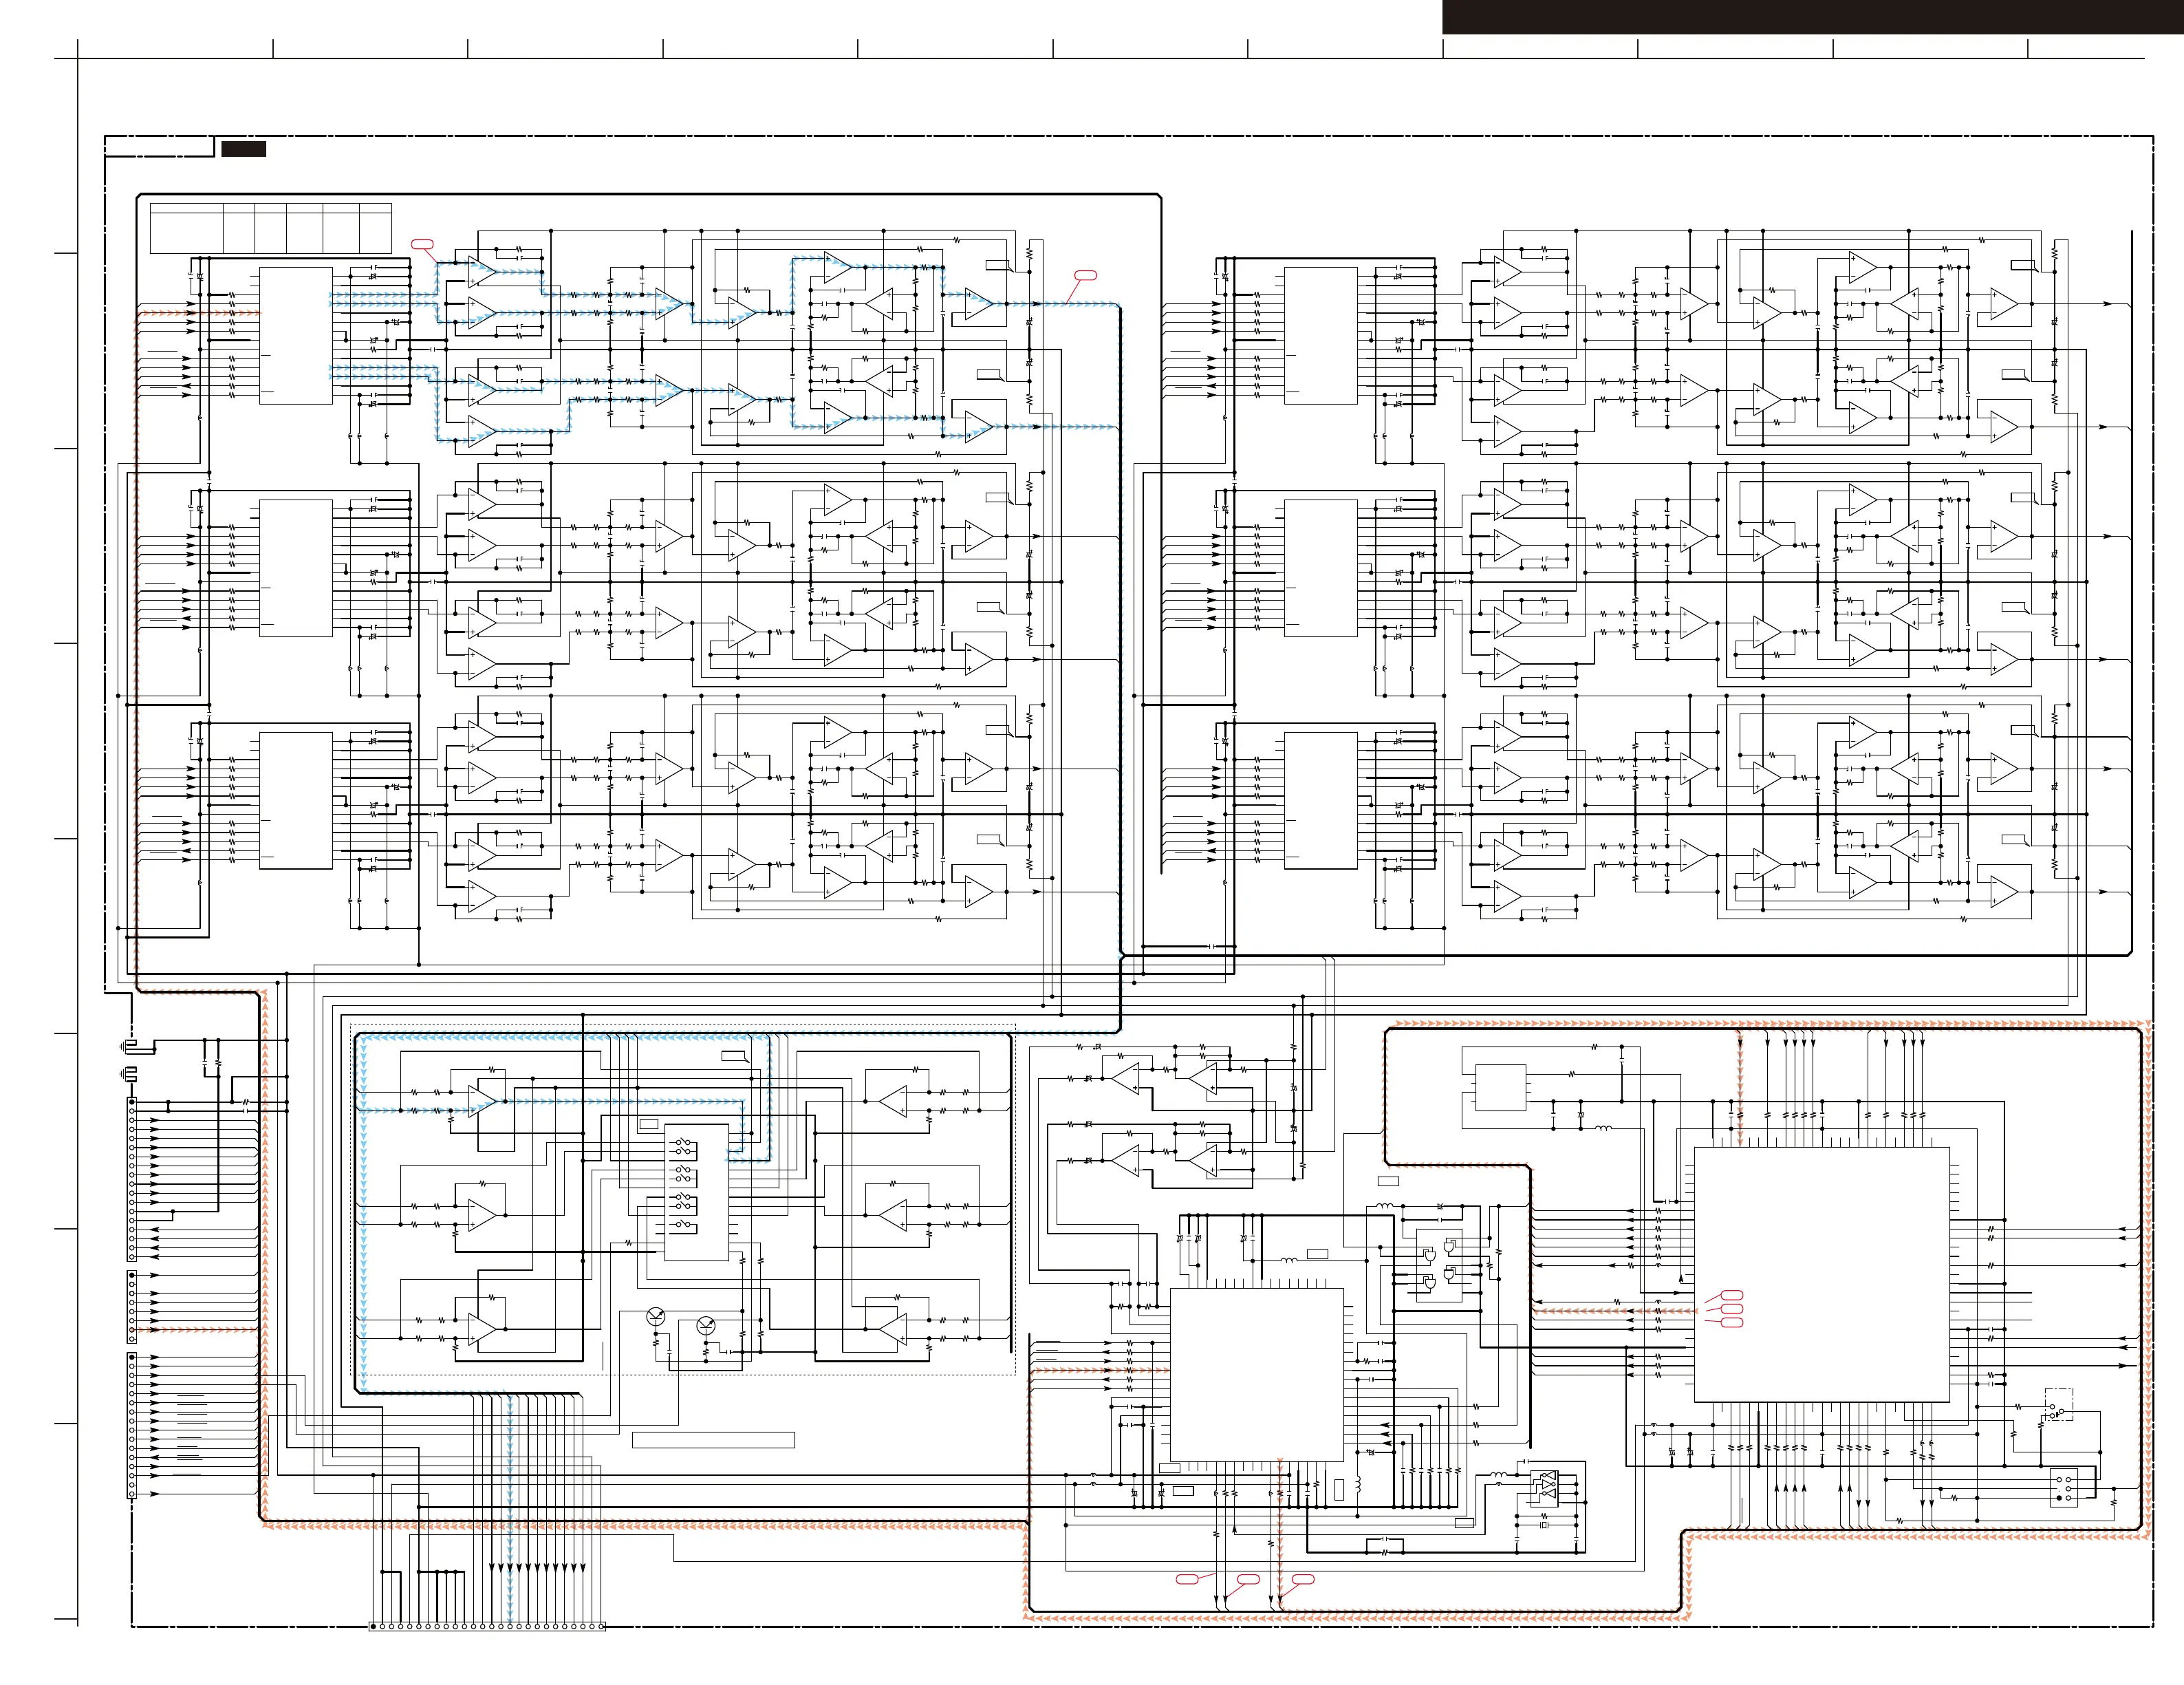Select the medium square IC at bottom center
The height and width of the screenshot is (1685, 2184).
1256,1375
